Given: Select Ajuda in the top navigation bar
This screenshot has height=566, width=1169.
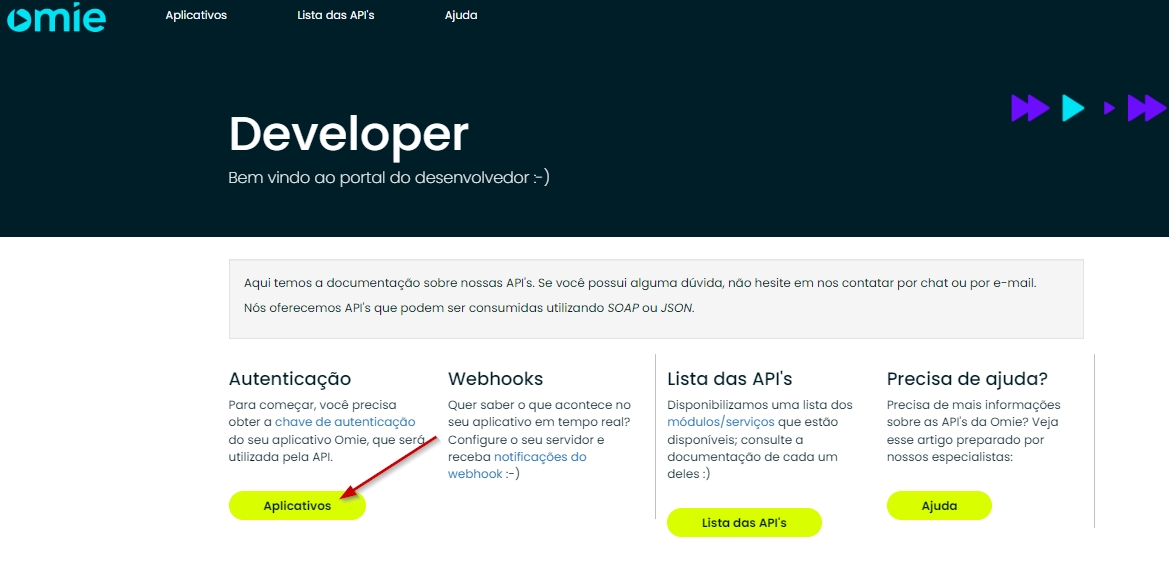Looking at the screenshot, I should click(x=461, y=16).
